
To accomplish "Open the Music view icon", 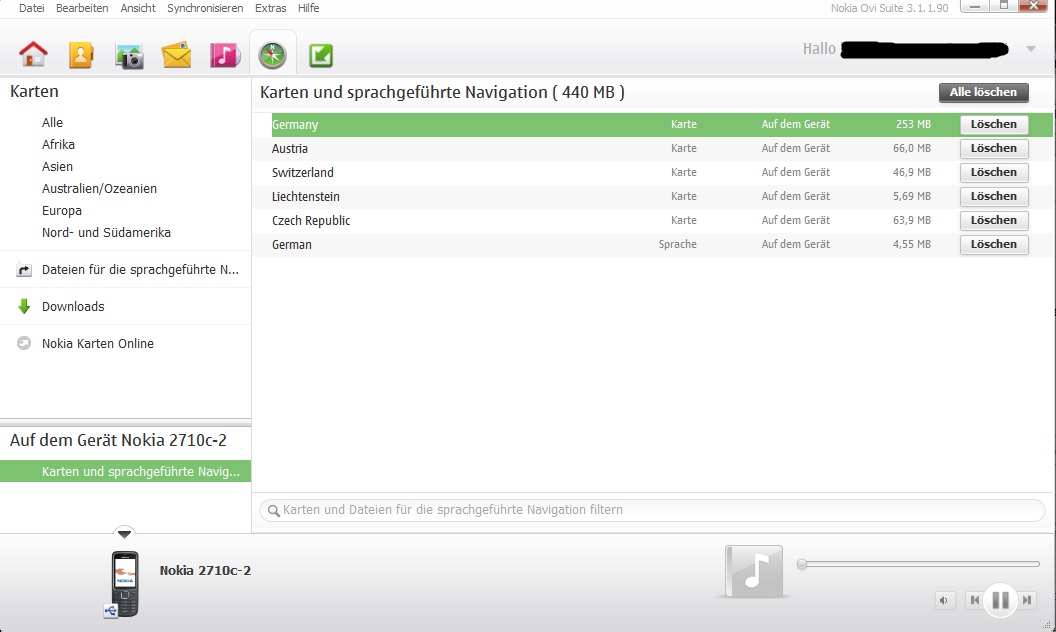I will (224, 55).
